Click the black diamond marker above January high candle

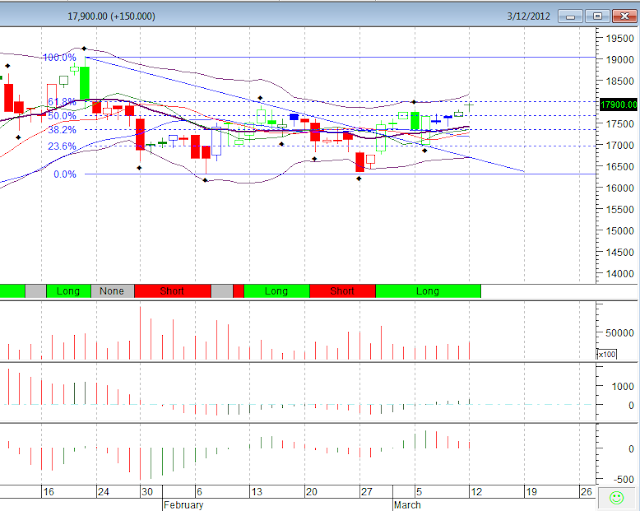click(x=84, y=49)
